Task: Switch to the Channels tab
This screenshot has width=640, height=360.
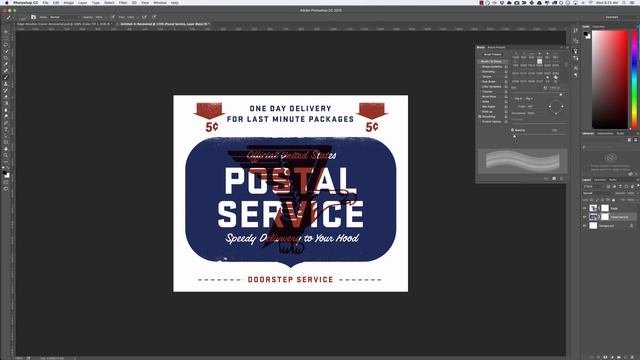Action: coord(600,180)
